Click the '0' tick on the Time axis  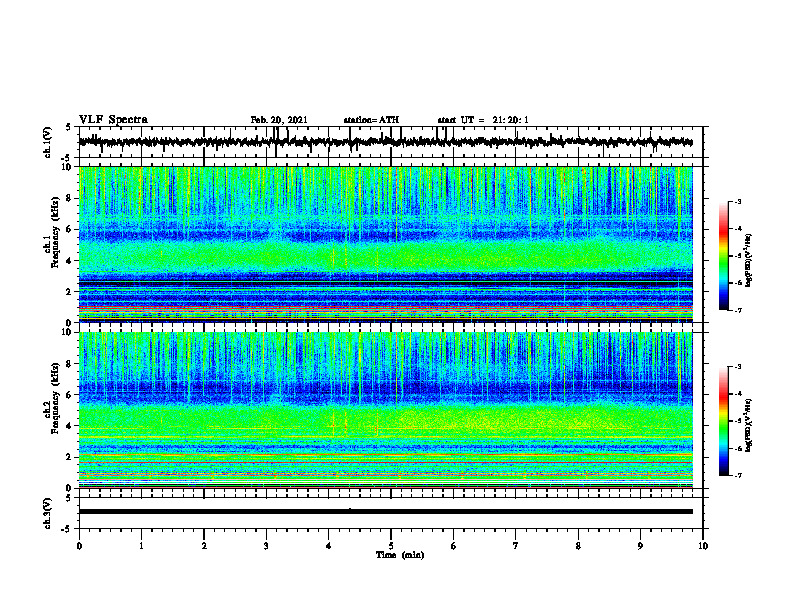(79, 546)
